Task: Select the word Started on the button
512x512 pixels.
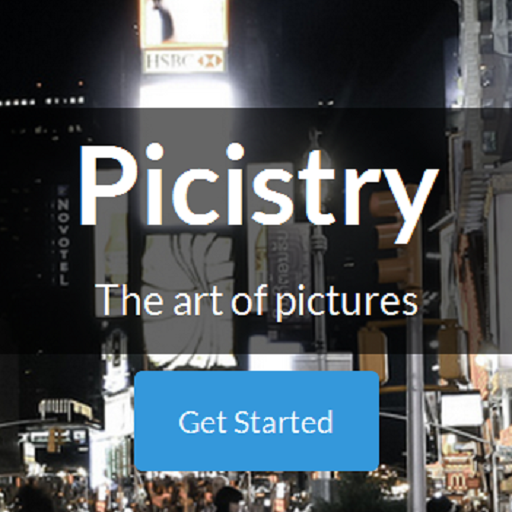Action: click(x=284, y=422)
